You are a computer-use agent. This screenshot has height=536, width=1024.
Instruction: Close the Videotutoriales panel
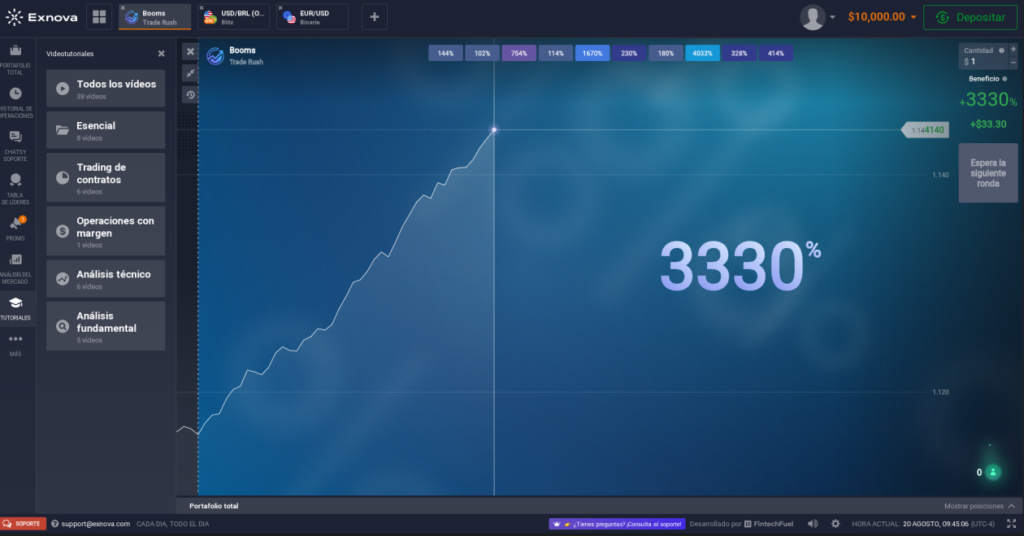(161, 53)
